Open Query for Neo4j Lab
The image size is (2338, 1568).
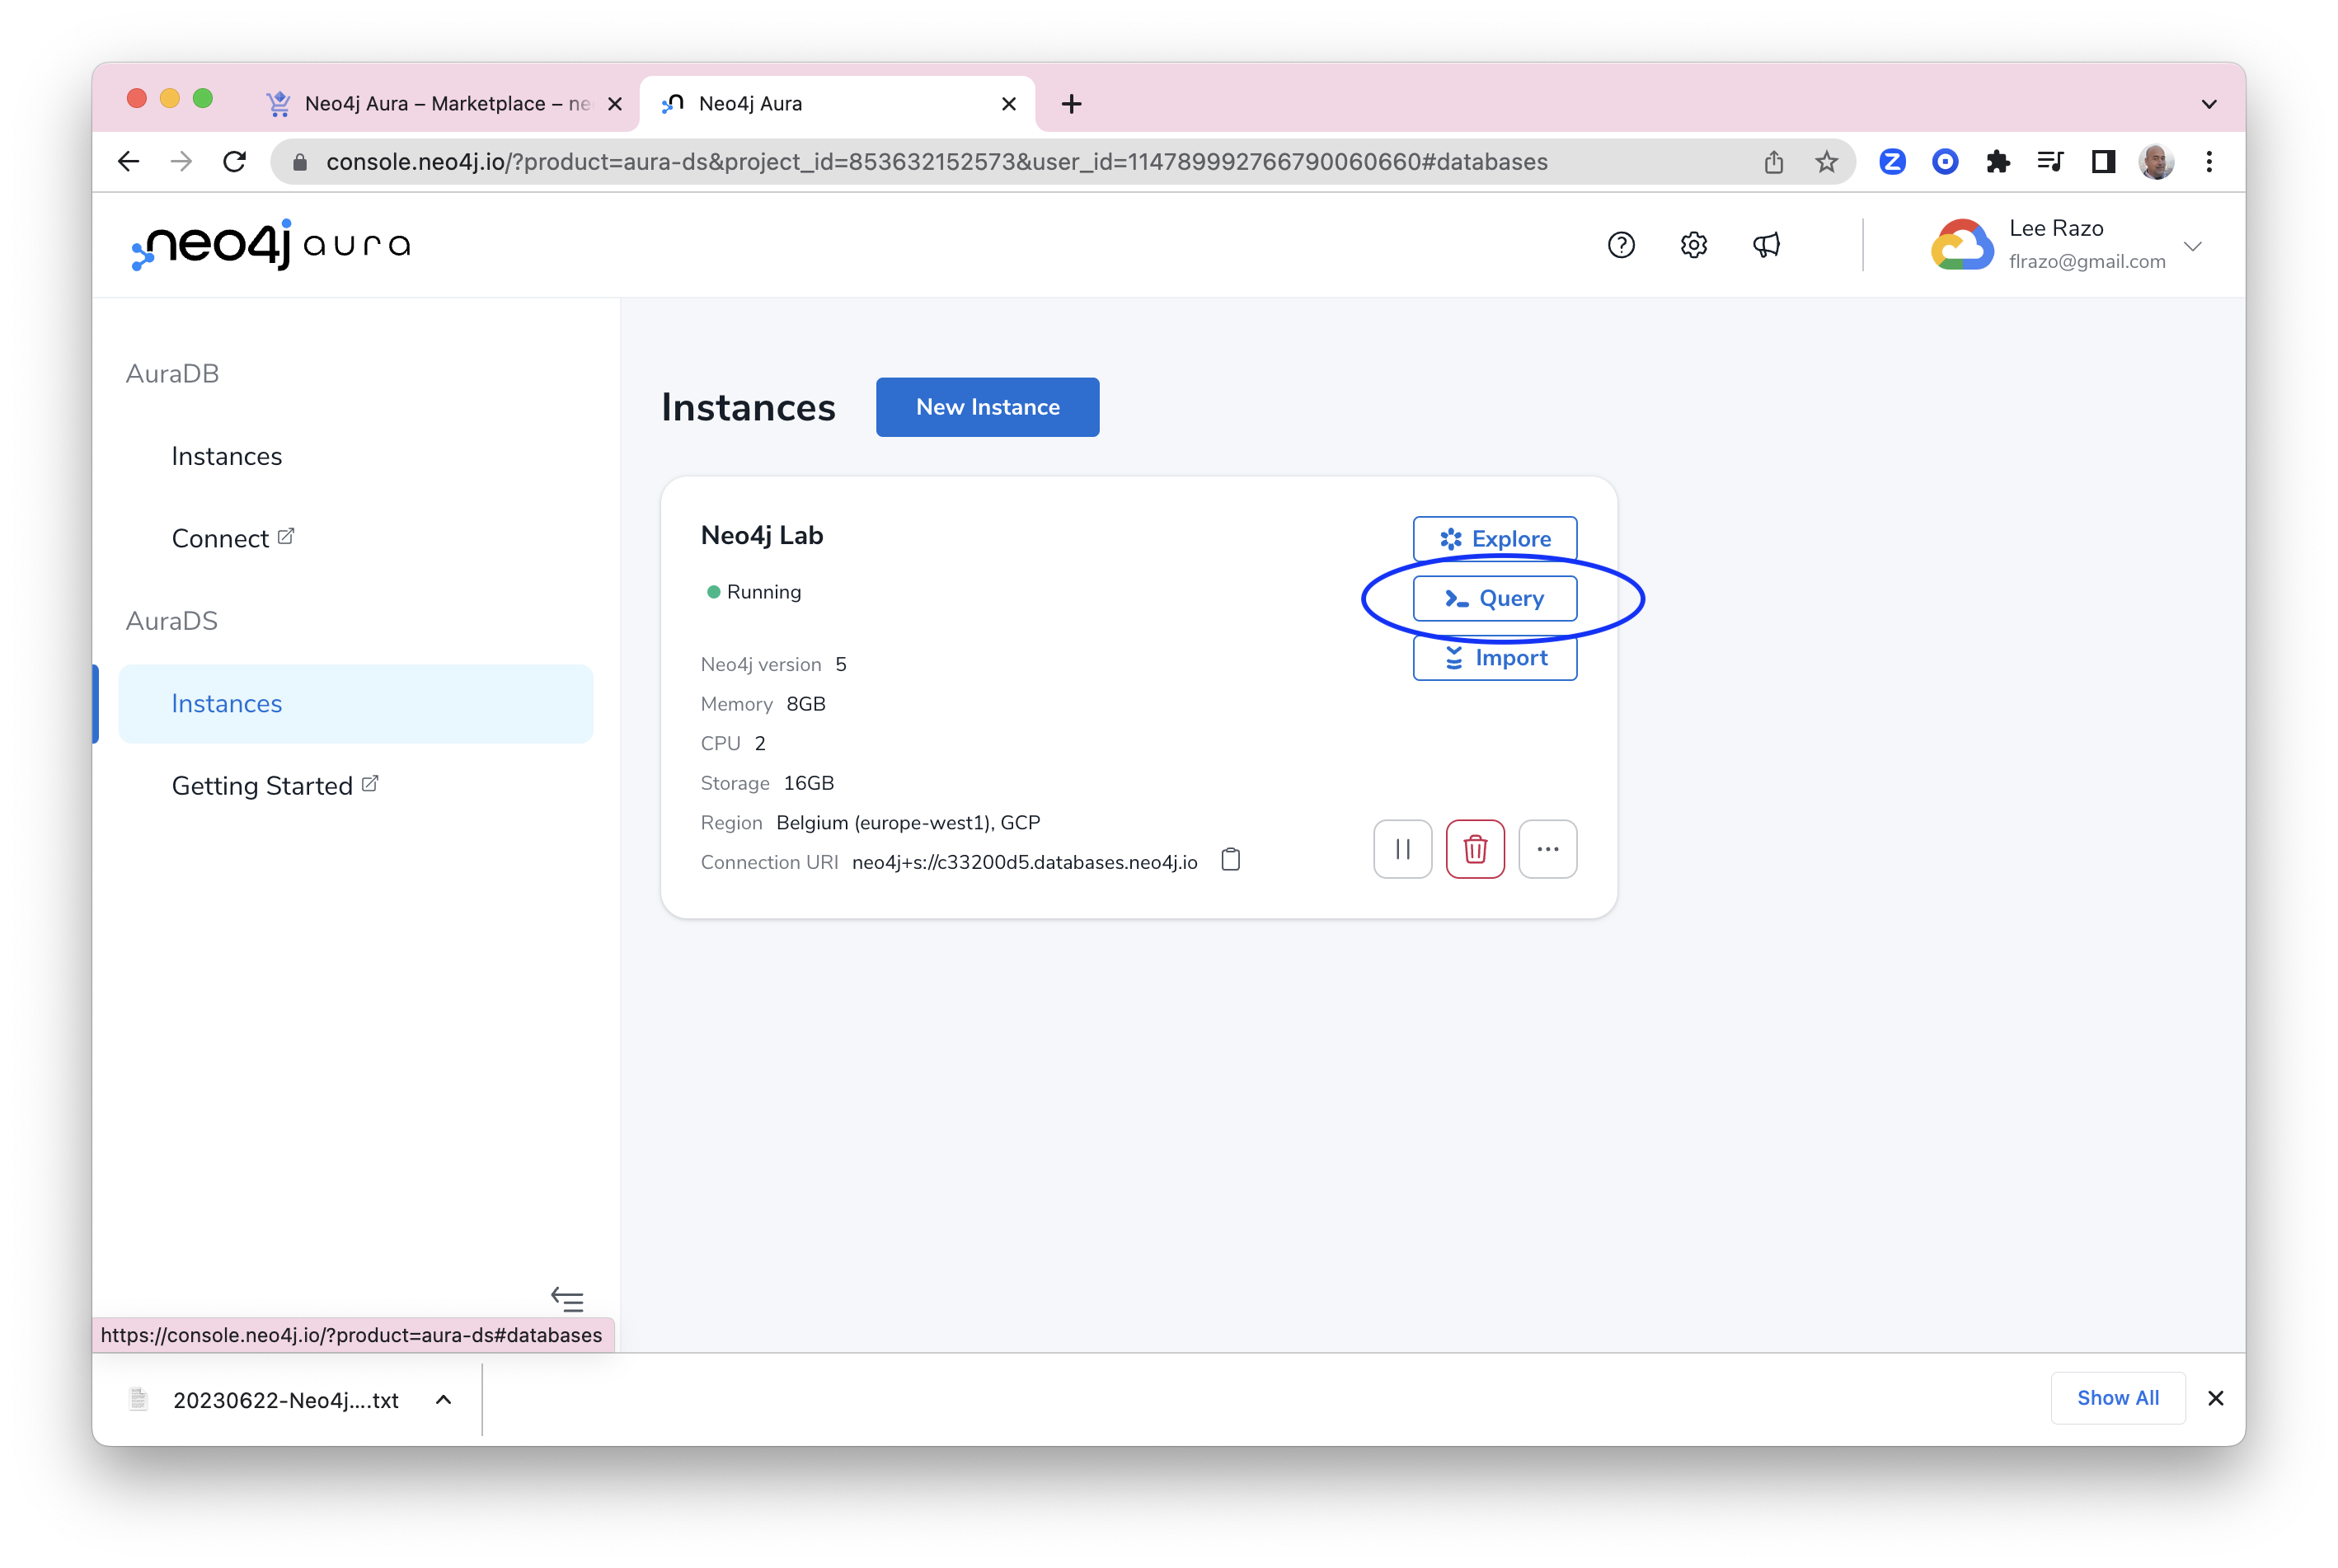tap(1494, 598)
